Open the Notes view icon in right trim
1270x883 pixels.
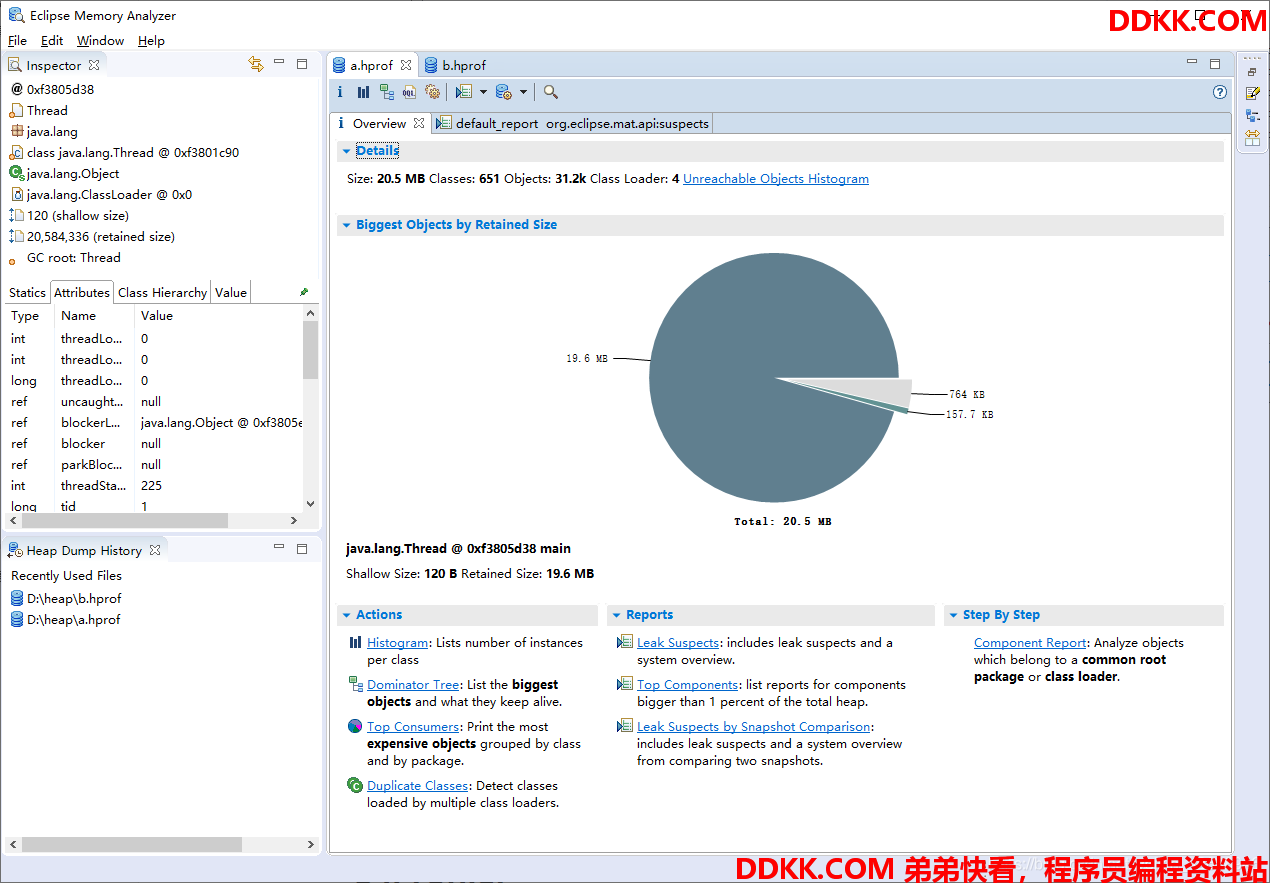pos(1252,93)
